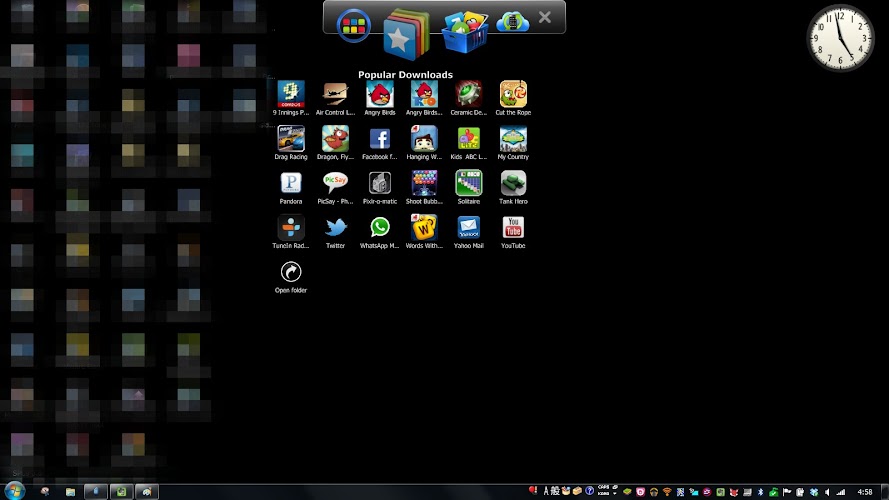Image resolution: width=889 pixels, height=500 pixels.
Task: Click the Open folder shortcut
Action: click(291, 277)
